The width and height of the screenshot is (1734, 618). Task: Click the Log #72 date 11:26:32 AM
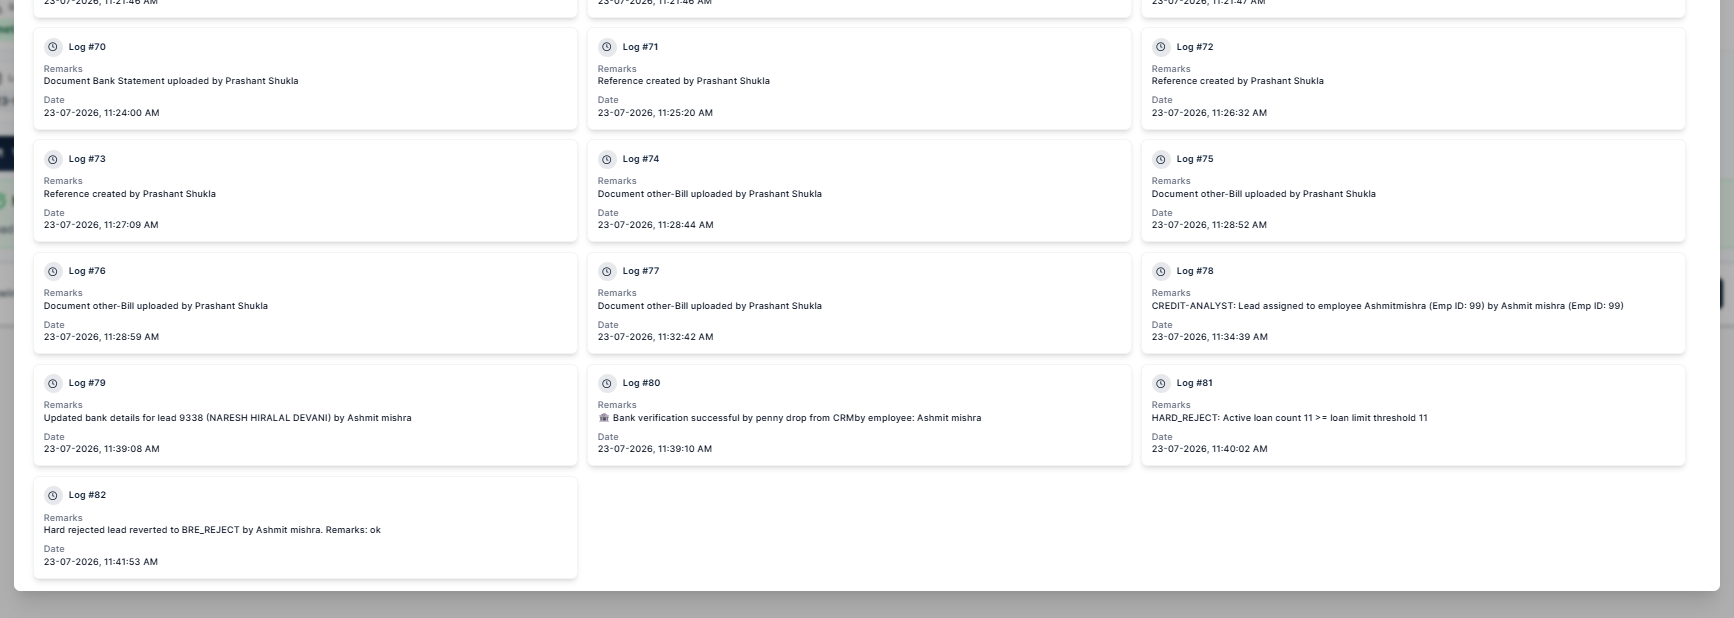1209,113
